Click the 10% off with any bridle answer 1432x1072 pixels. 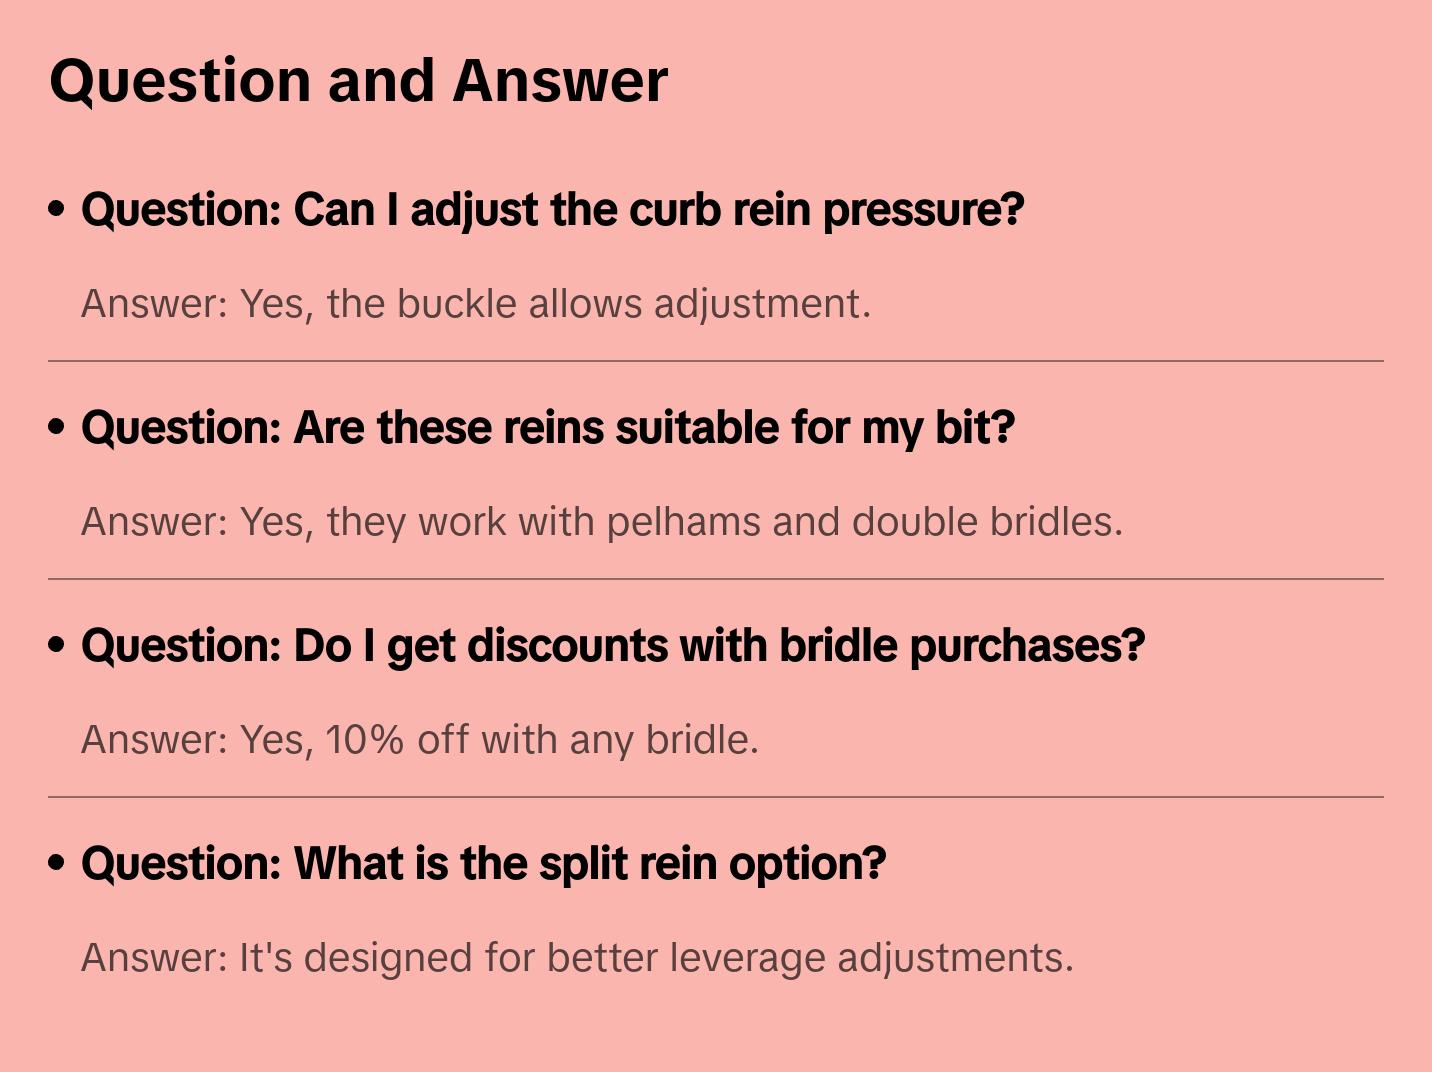coord(420,740)
